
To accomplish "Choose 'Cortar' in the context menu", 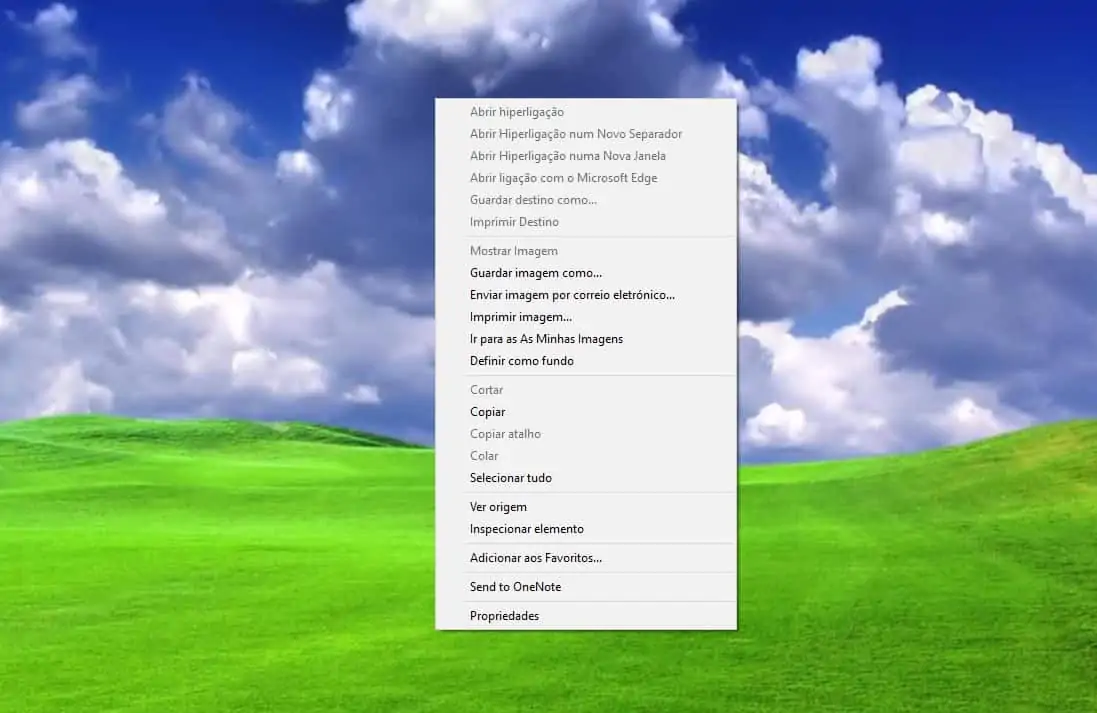I will 586,390.
